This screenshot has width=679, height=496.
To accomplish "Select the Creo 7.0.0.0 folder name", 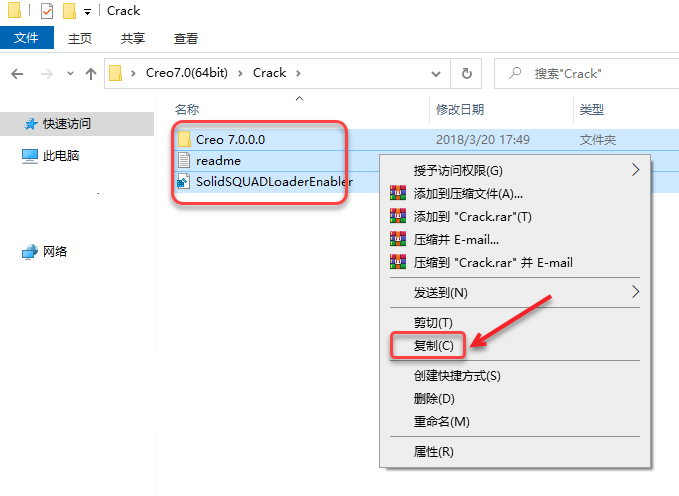I will pyautogui.click(x=230, y=140).
